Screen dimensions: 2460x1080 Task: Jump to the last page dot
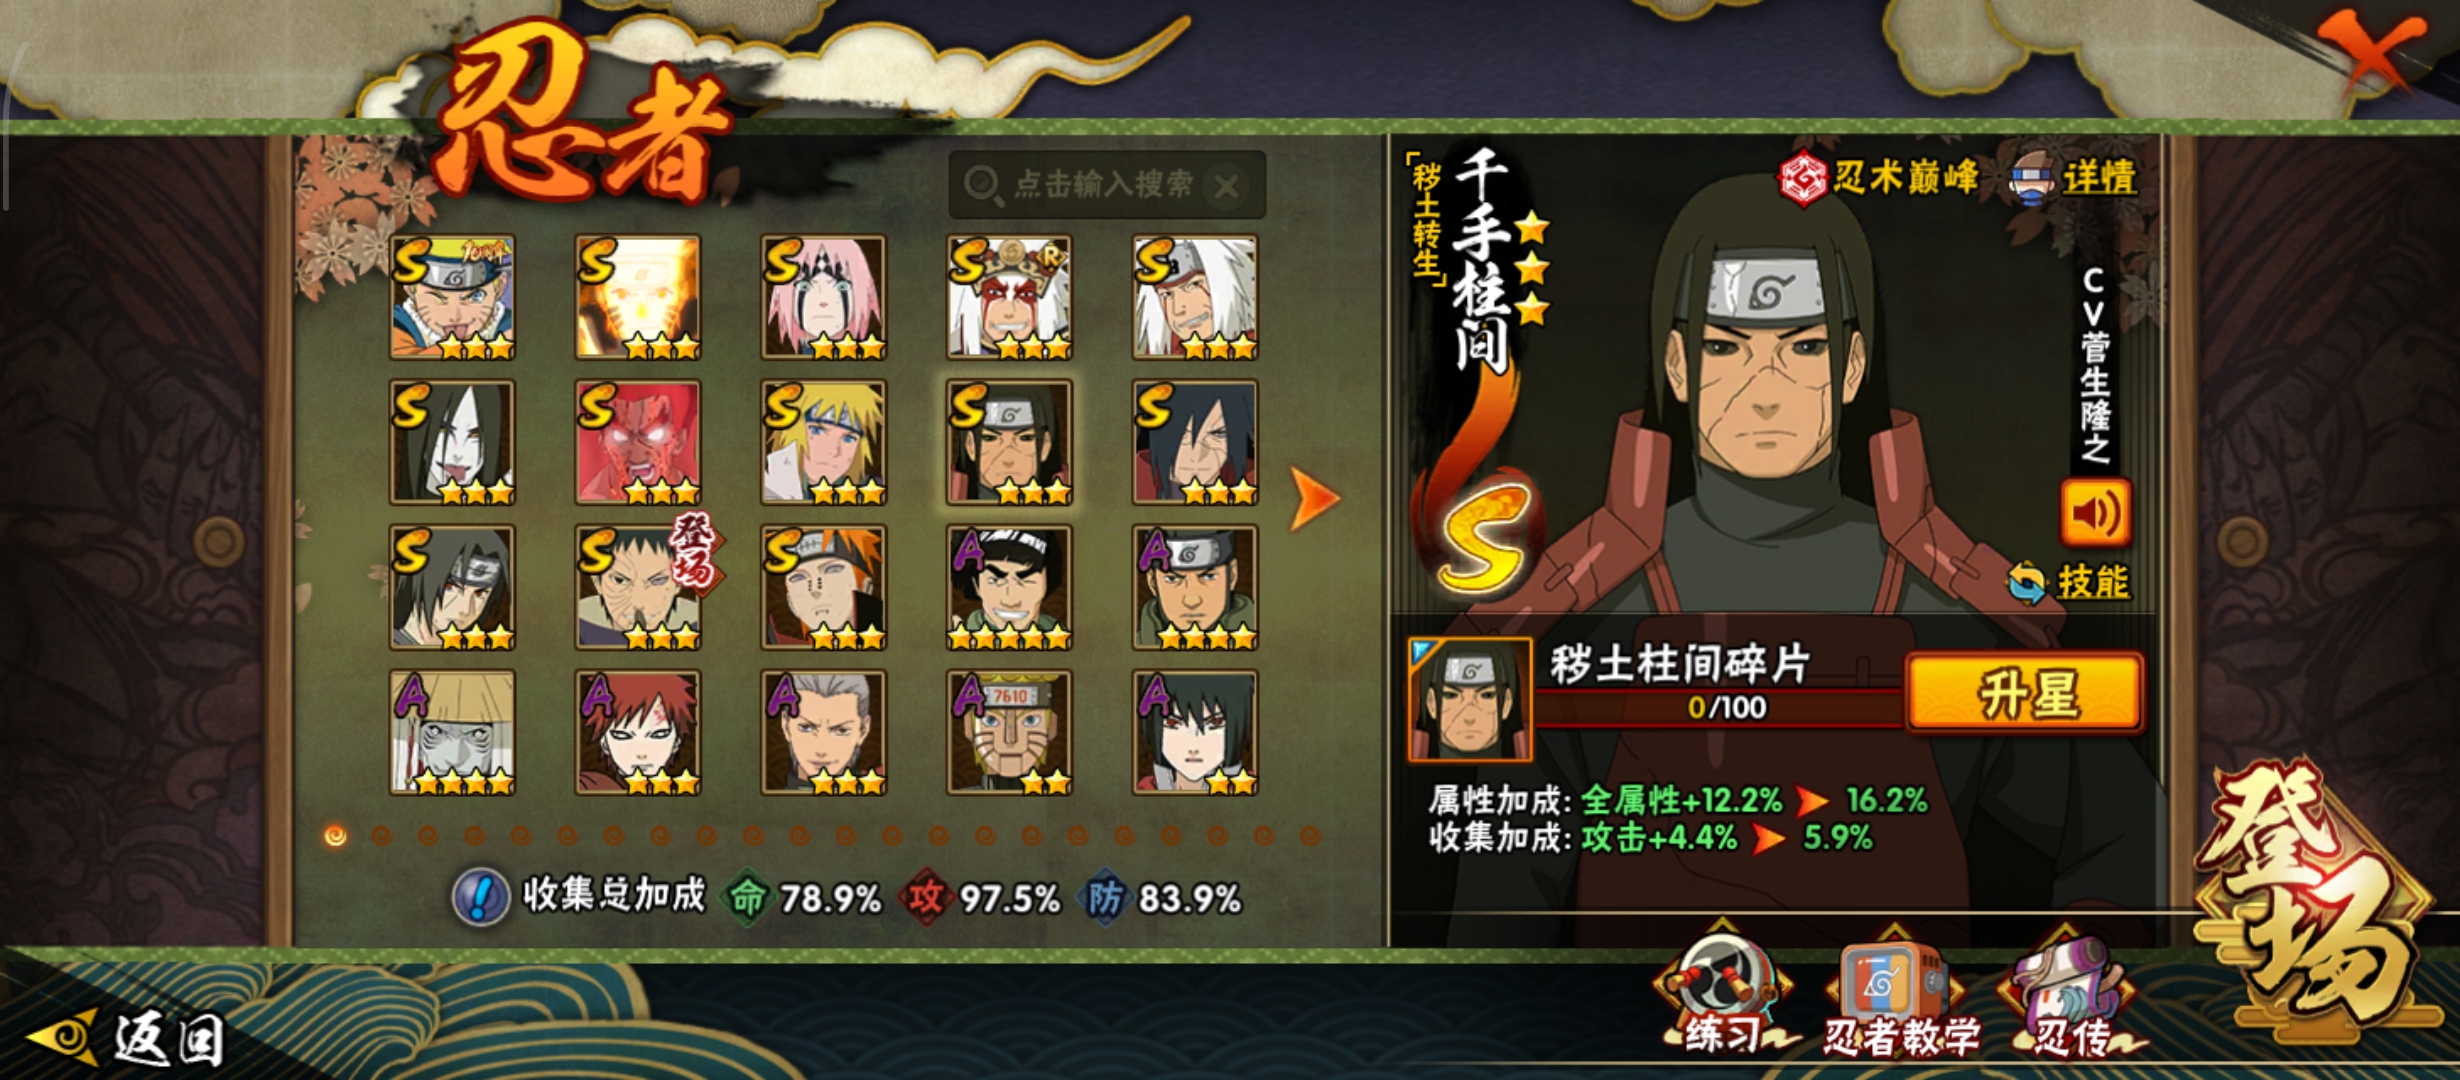(x=1310, y=835)
